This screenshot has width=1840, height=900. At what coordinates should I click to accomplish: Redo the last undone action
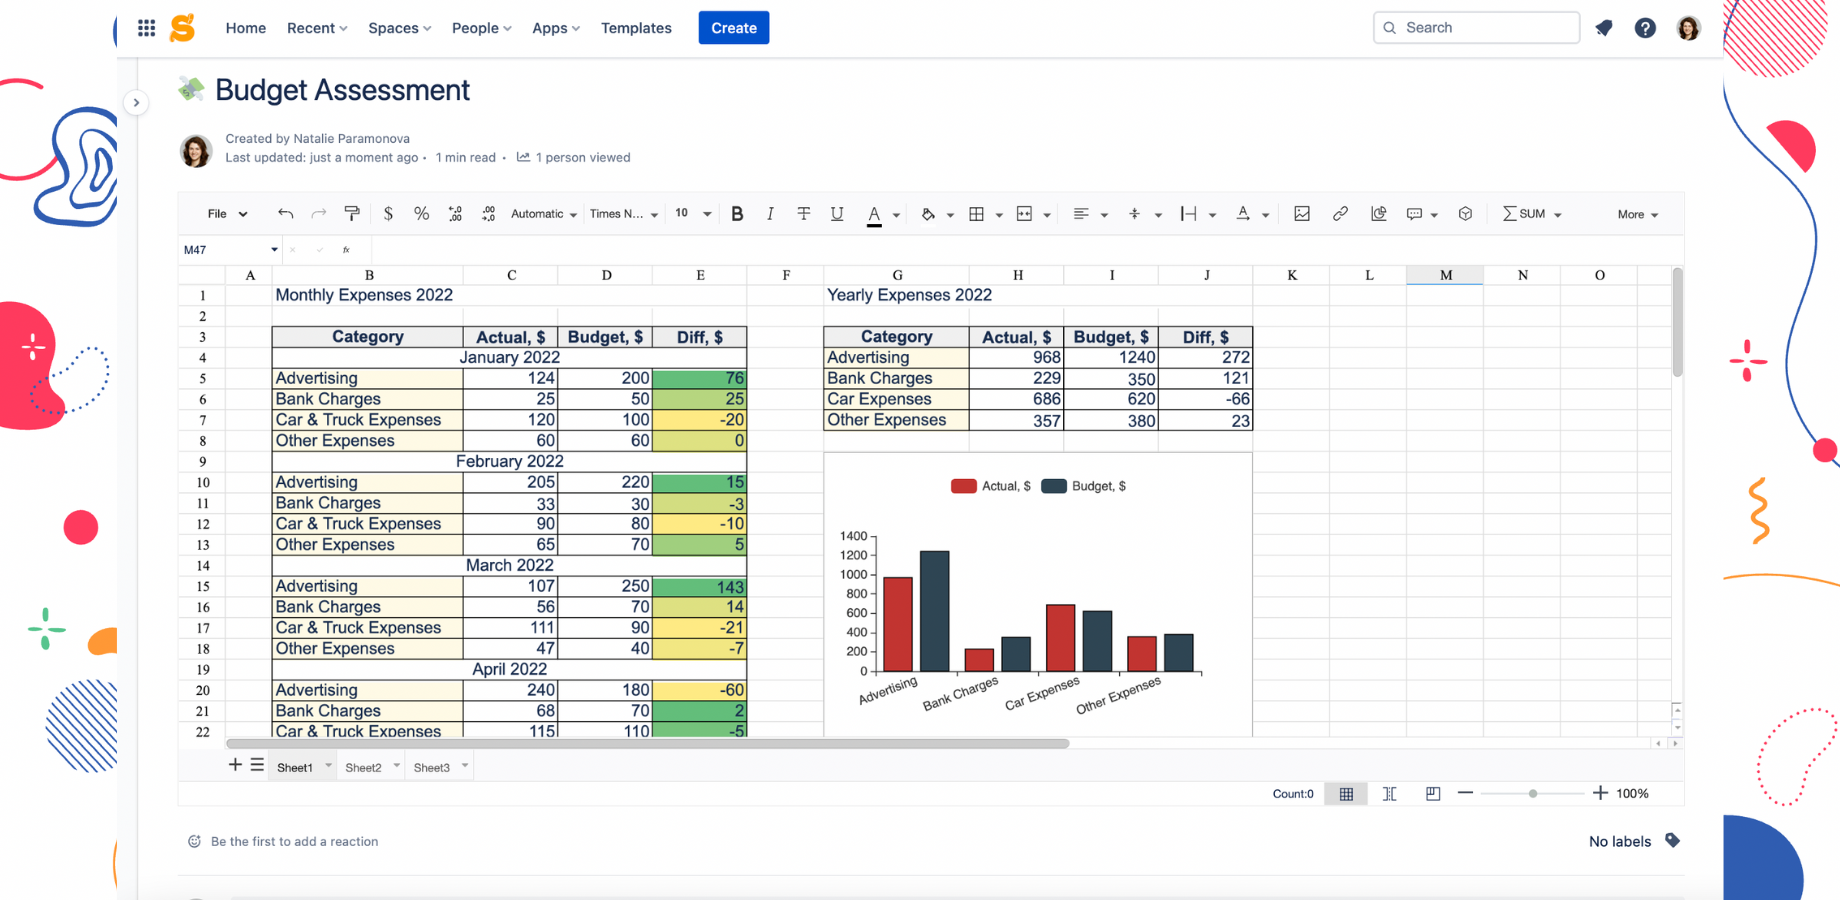(x=319, y=214)
